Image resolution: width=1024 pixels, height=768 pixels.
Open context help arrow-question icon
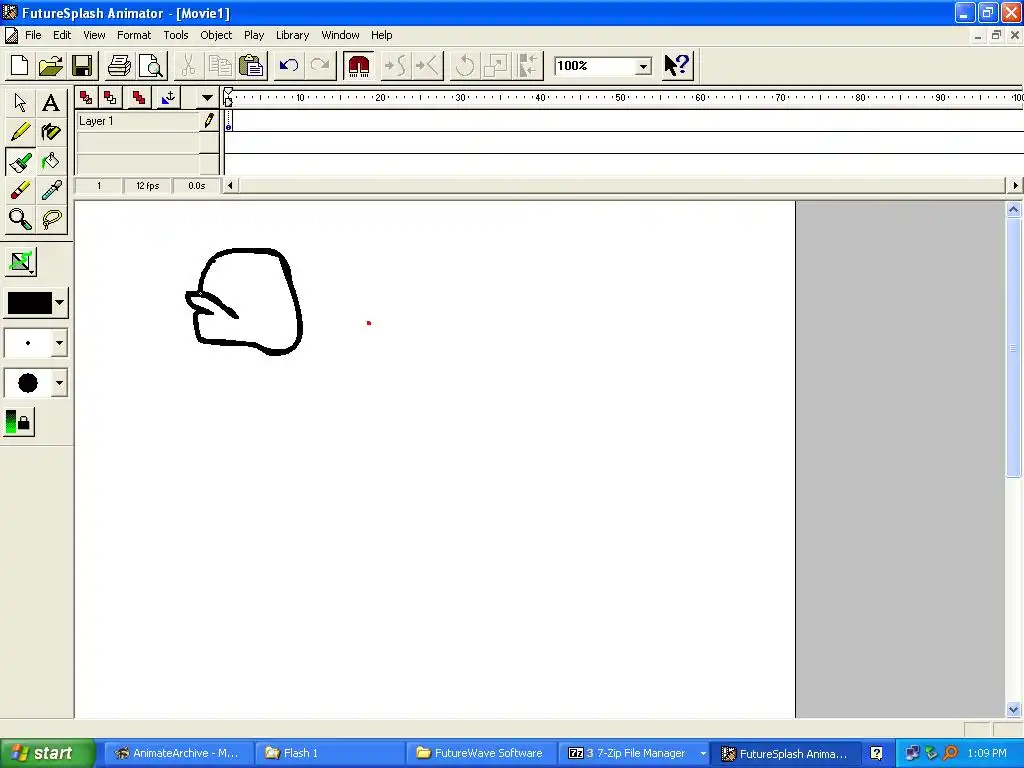coord(677,65)
